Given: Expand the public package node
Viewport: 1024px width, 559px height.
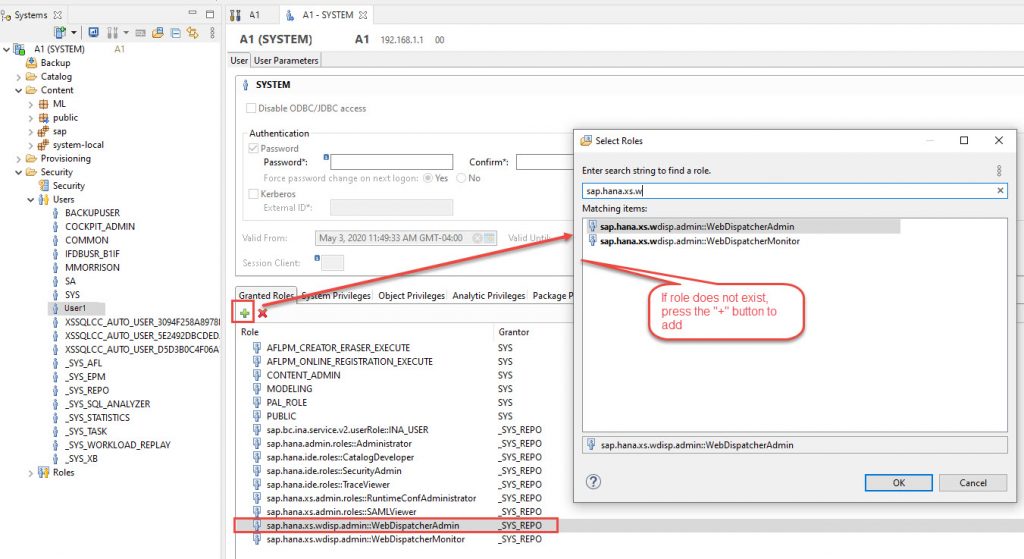Looking at the screenshot, I should [30, 118].
